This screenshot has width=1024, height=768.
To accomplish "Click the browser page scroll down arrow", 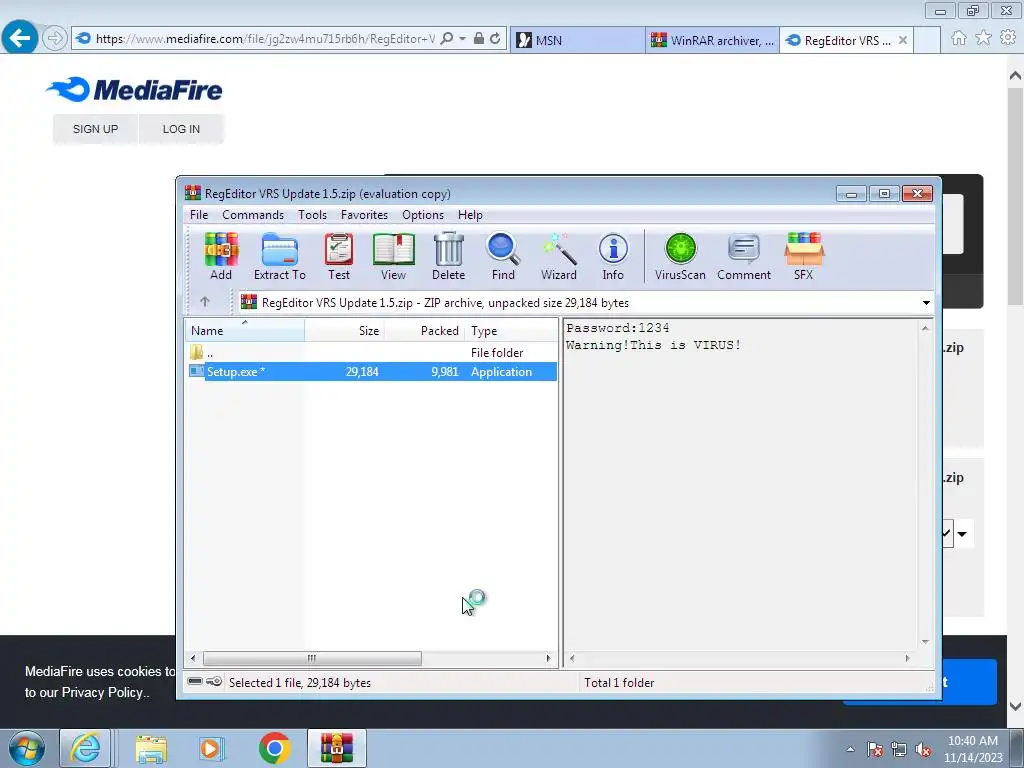I will [1016, 707].
